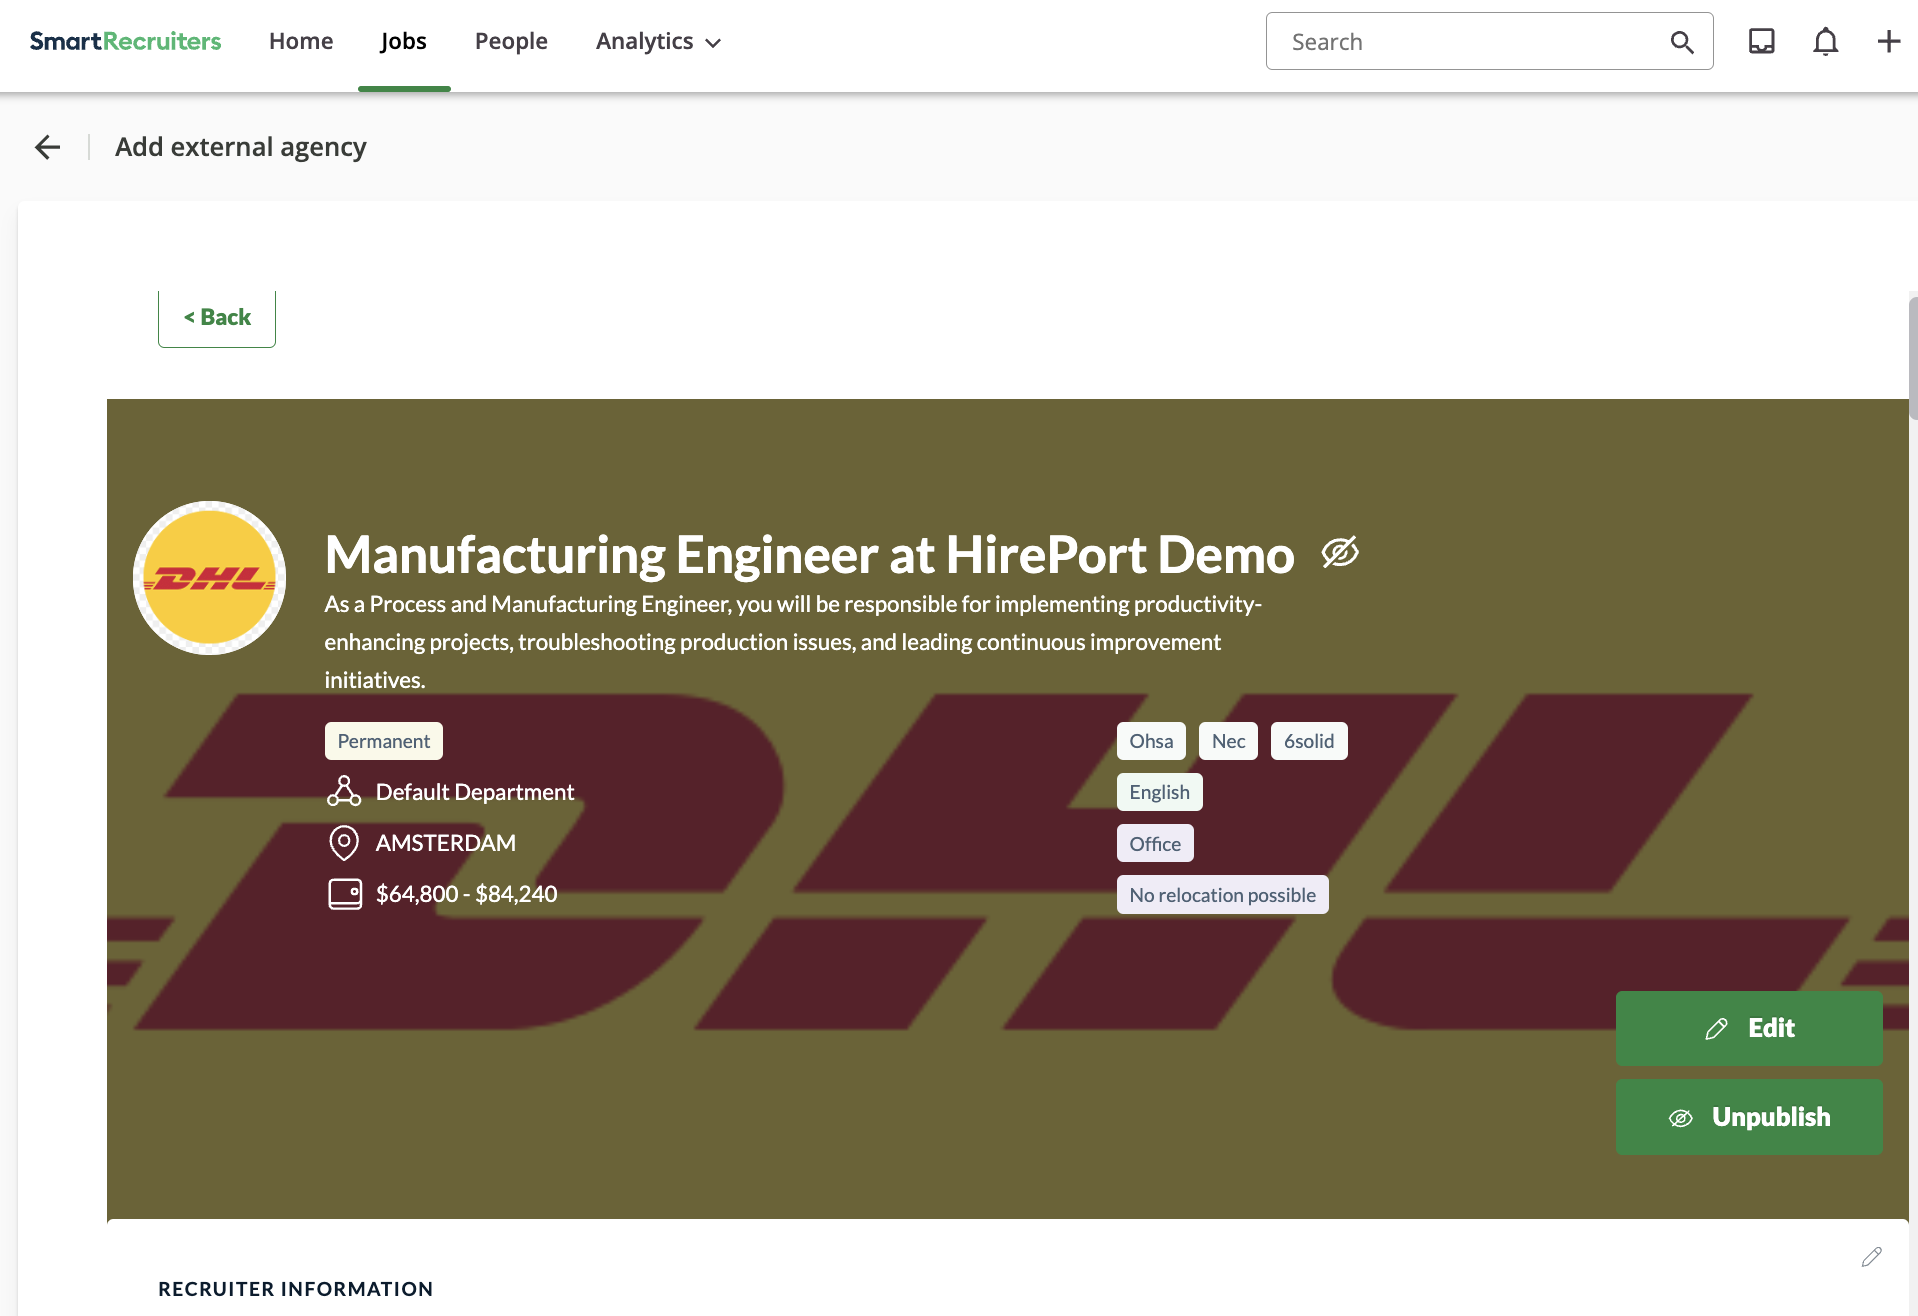Toggle the crossed-eye visibility icon beside job title

pos(1340,552)
